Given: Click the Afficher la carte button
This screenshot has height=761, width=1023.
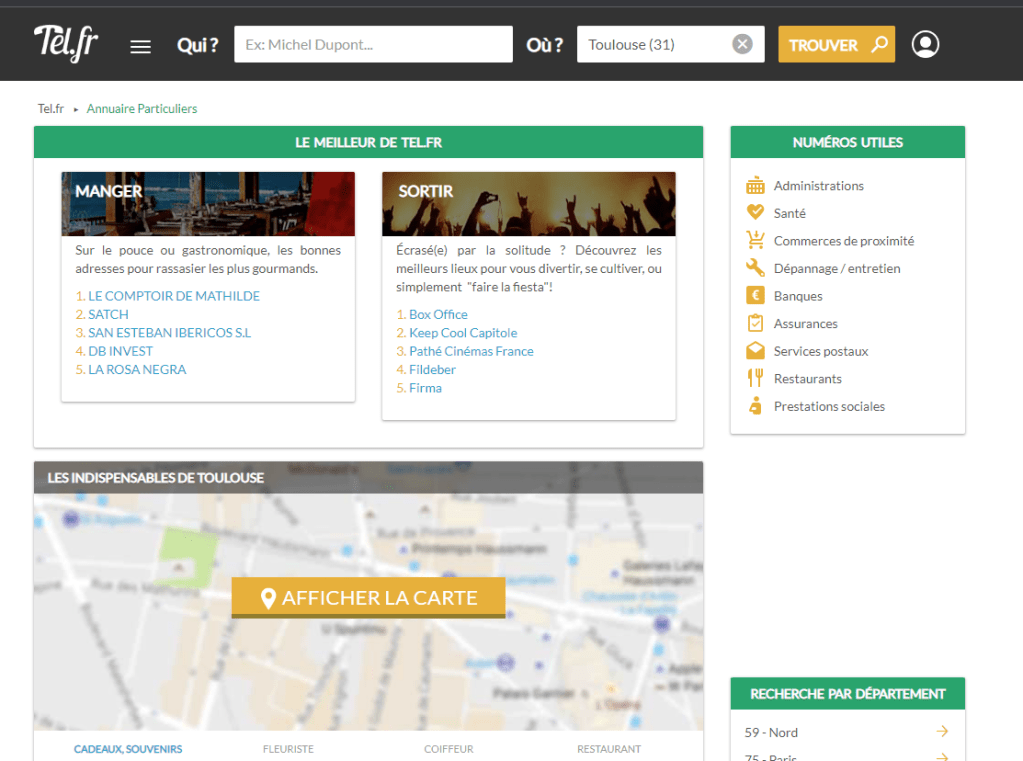Looking at the screenshot, I should point(368,598).
